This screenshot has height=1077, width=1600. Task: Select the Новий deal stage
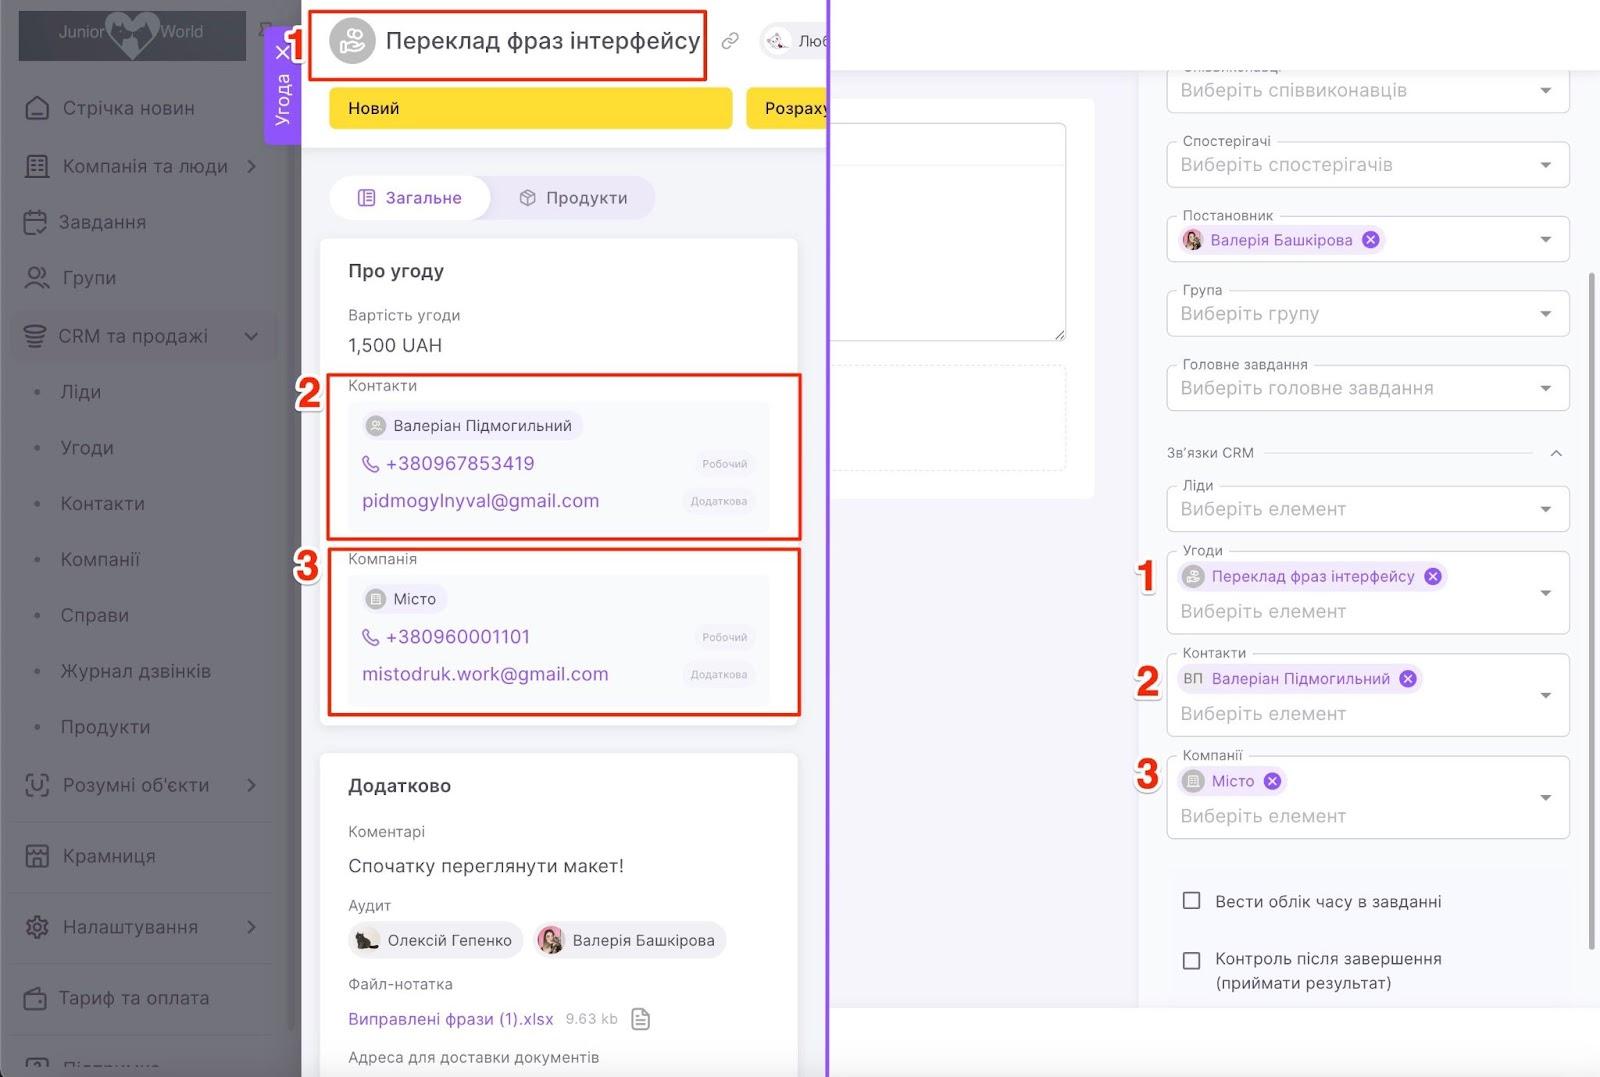tap(531, 108)
